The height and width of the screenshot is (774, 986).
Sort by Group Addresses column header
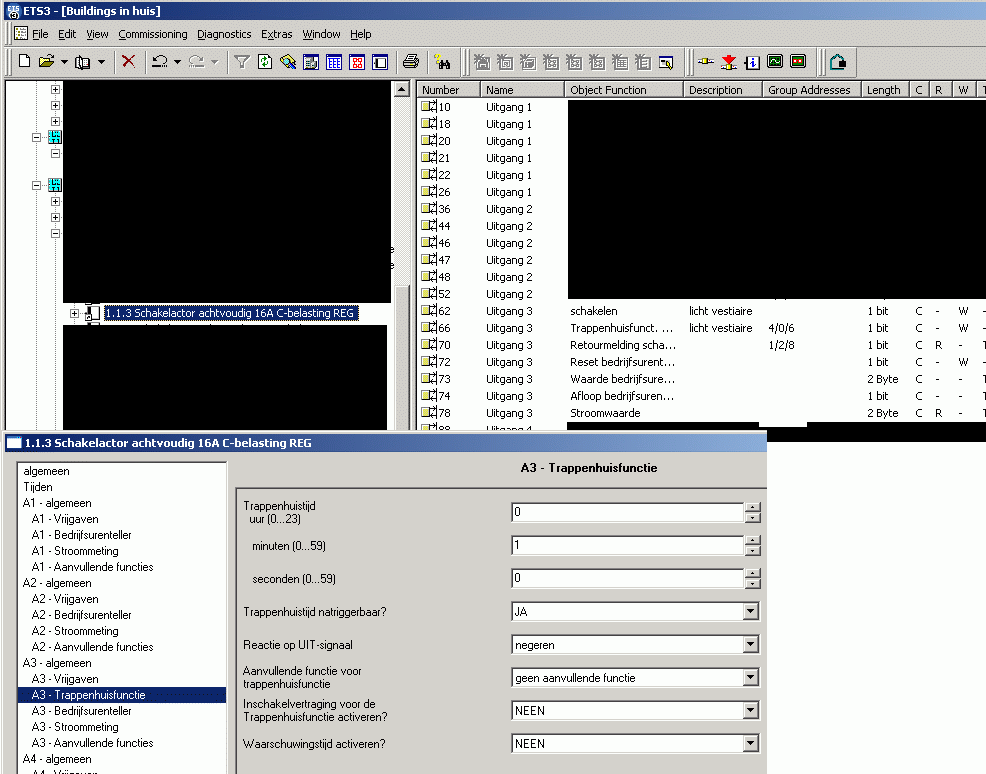pos(811,90)
